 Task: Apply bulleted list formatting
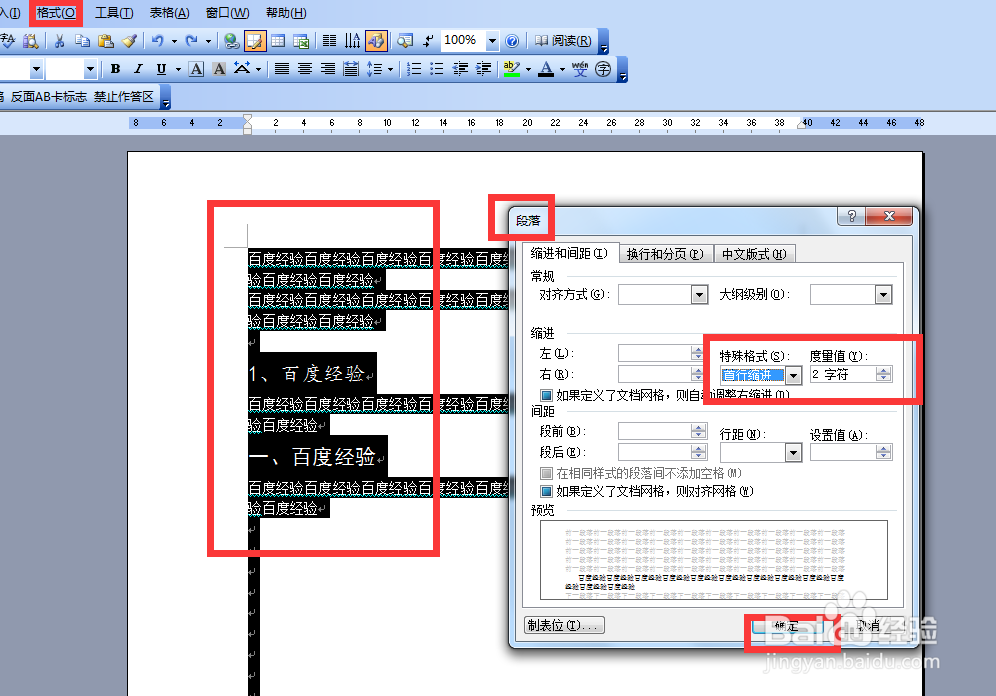pos(437,69)
